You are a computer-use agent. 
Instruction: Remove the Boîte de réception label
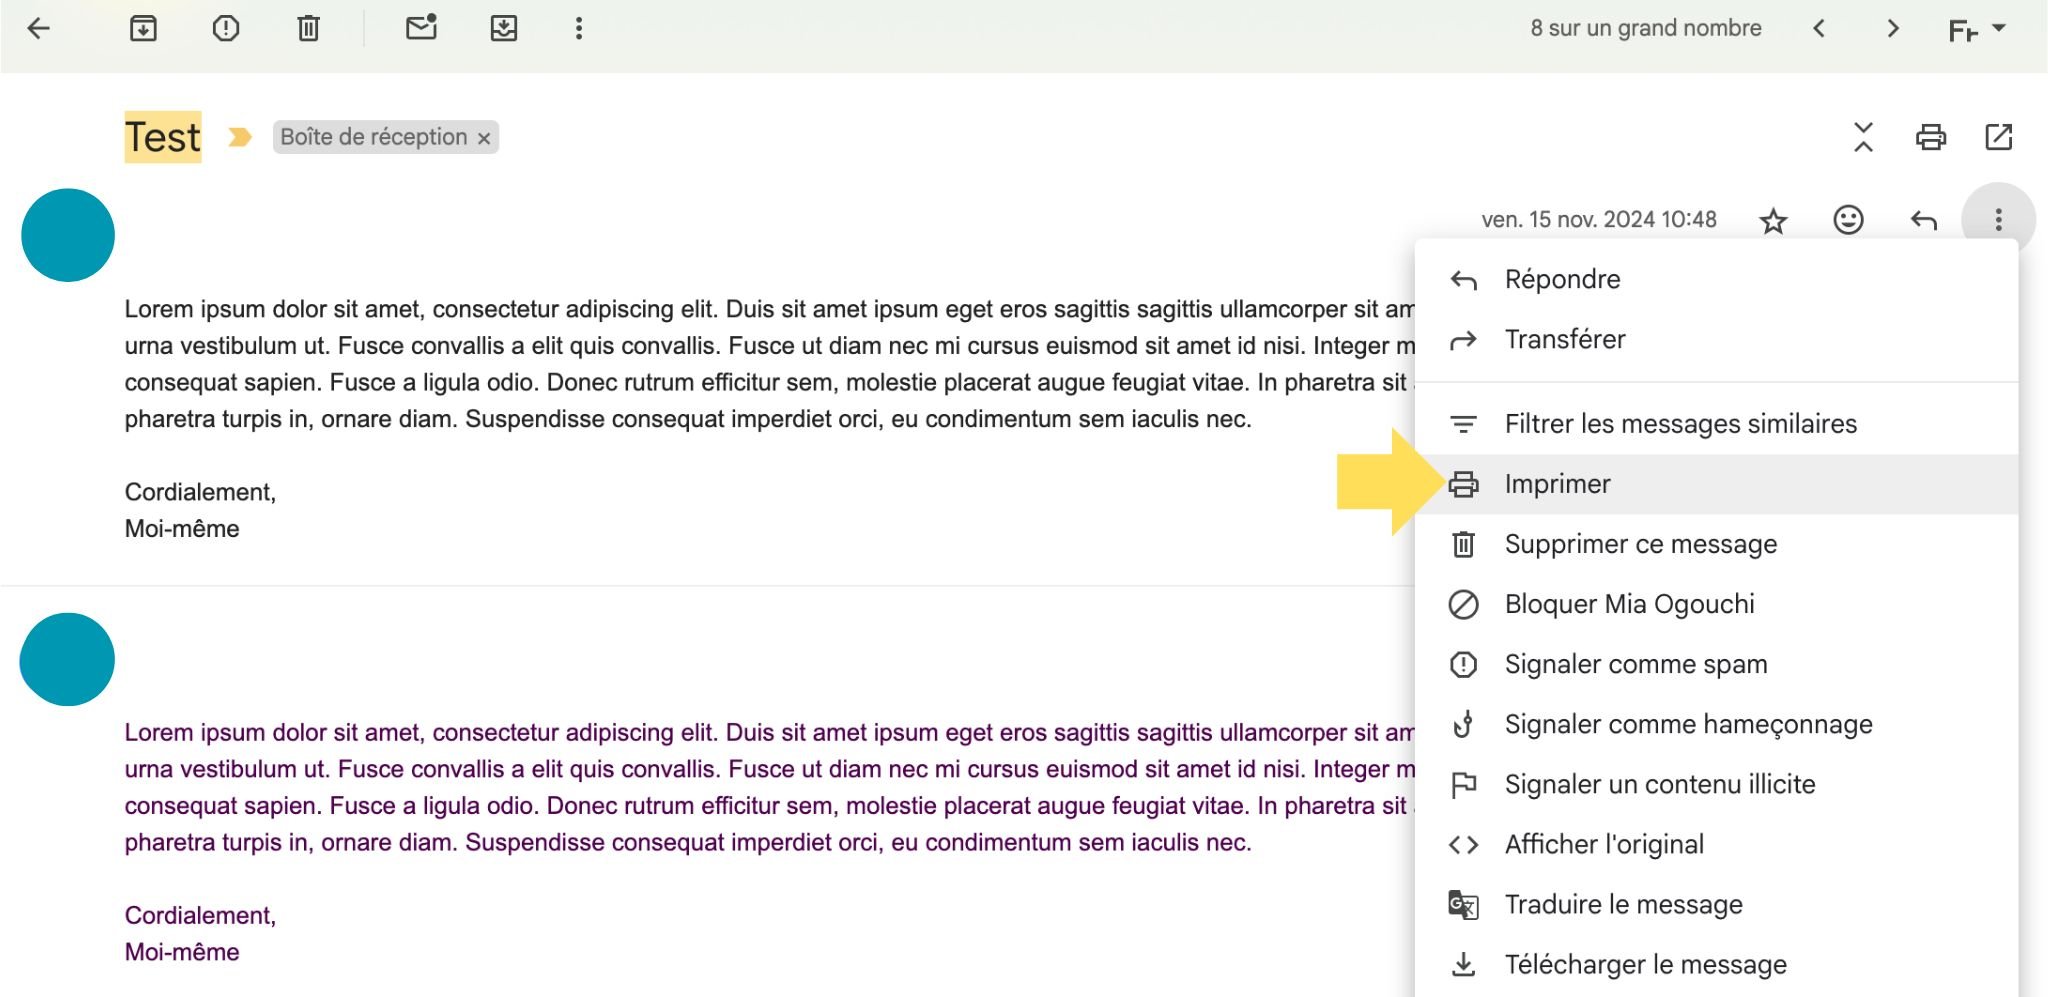coord(483,137)
